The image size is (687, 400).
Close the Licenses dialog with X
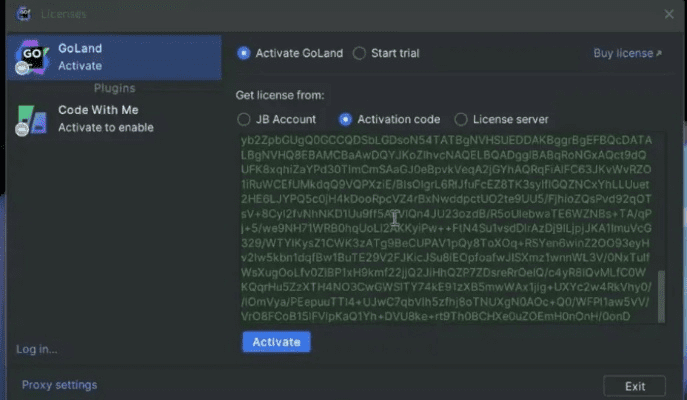(x=669, y=14)
